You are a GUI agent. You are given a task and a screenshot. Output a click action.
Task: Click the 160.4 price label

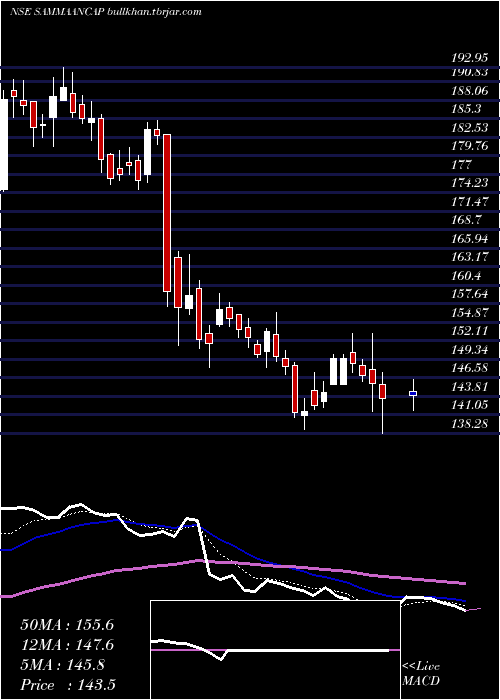[x=467, y=276]
